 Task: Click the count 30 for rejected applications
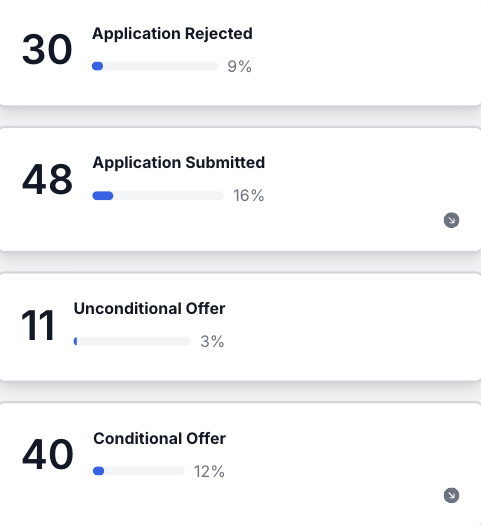pyautogui.click(x=47, y=50)
